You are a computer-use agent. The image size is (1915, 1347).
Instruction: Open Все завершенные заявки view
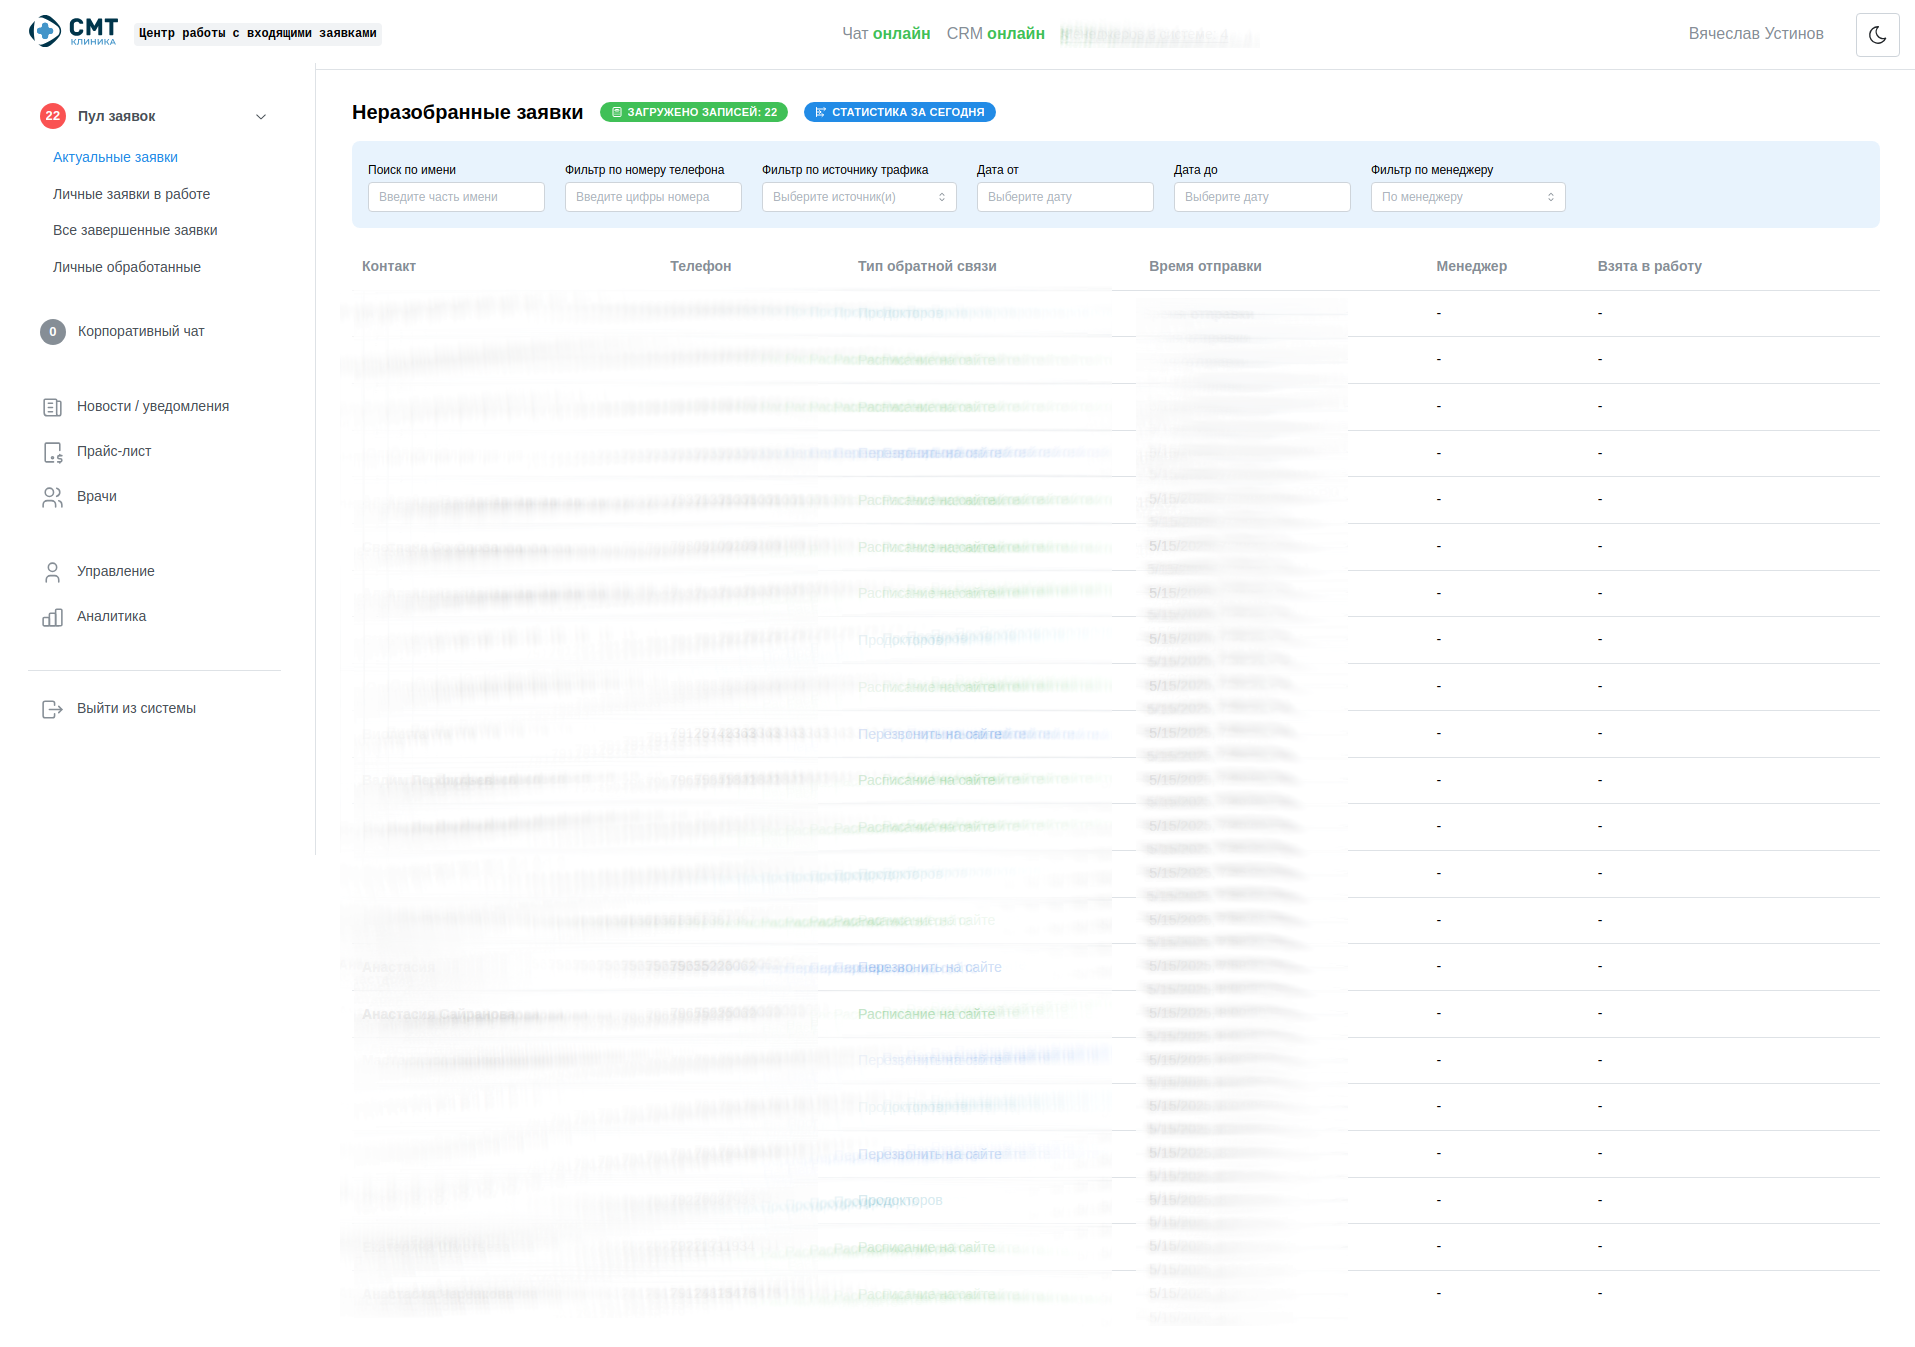(134, 230)
